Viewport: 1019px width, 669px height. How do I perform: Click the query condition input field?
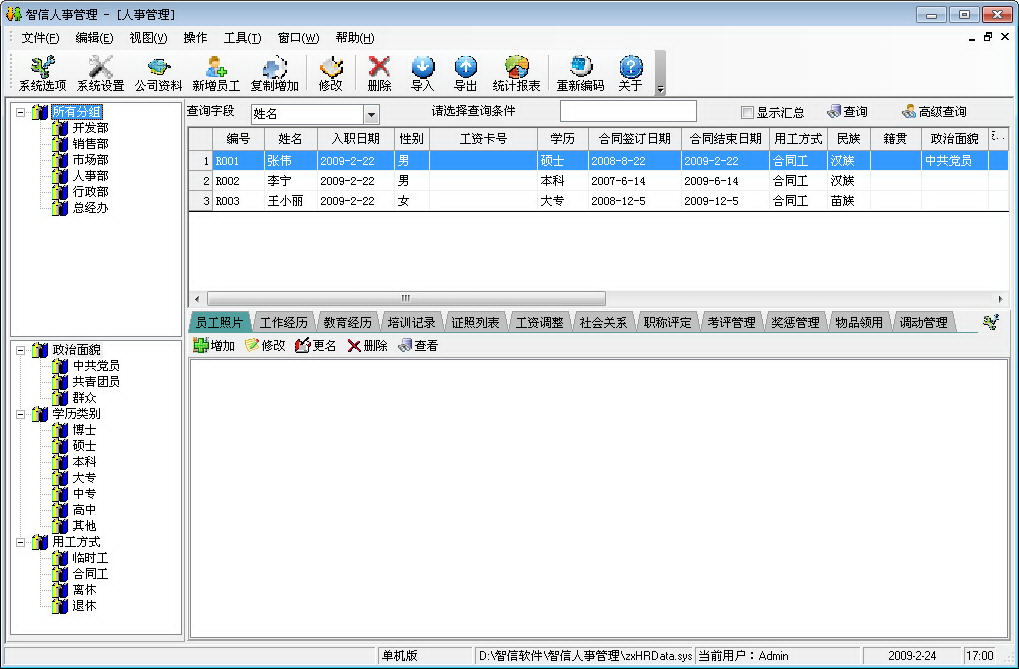[x=628, y=111]
